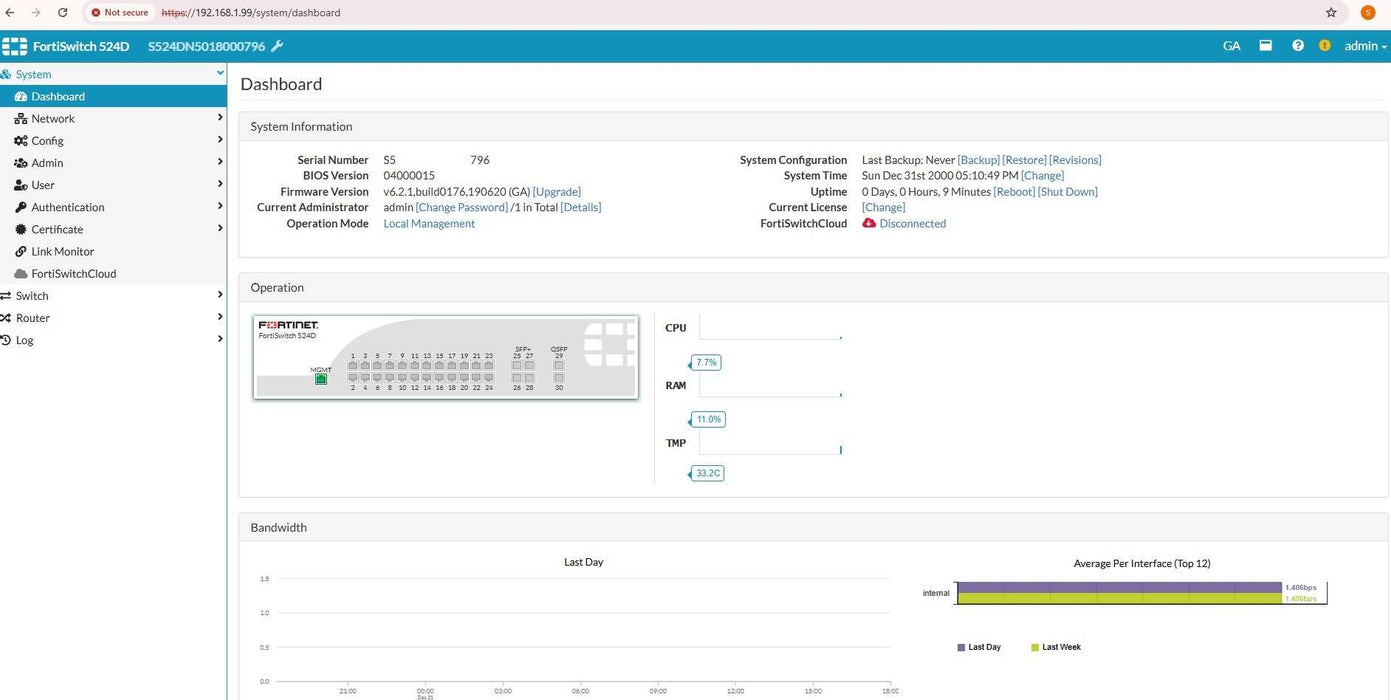The height and width of the screenshot is (700, 1391).
Task: Click the green MGMT port on switch diagram
Action: [321, 379]
